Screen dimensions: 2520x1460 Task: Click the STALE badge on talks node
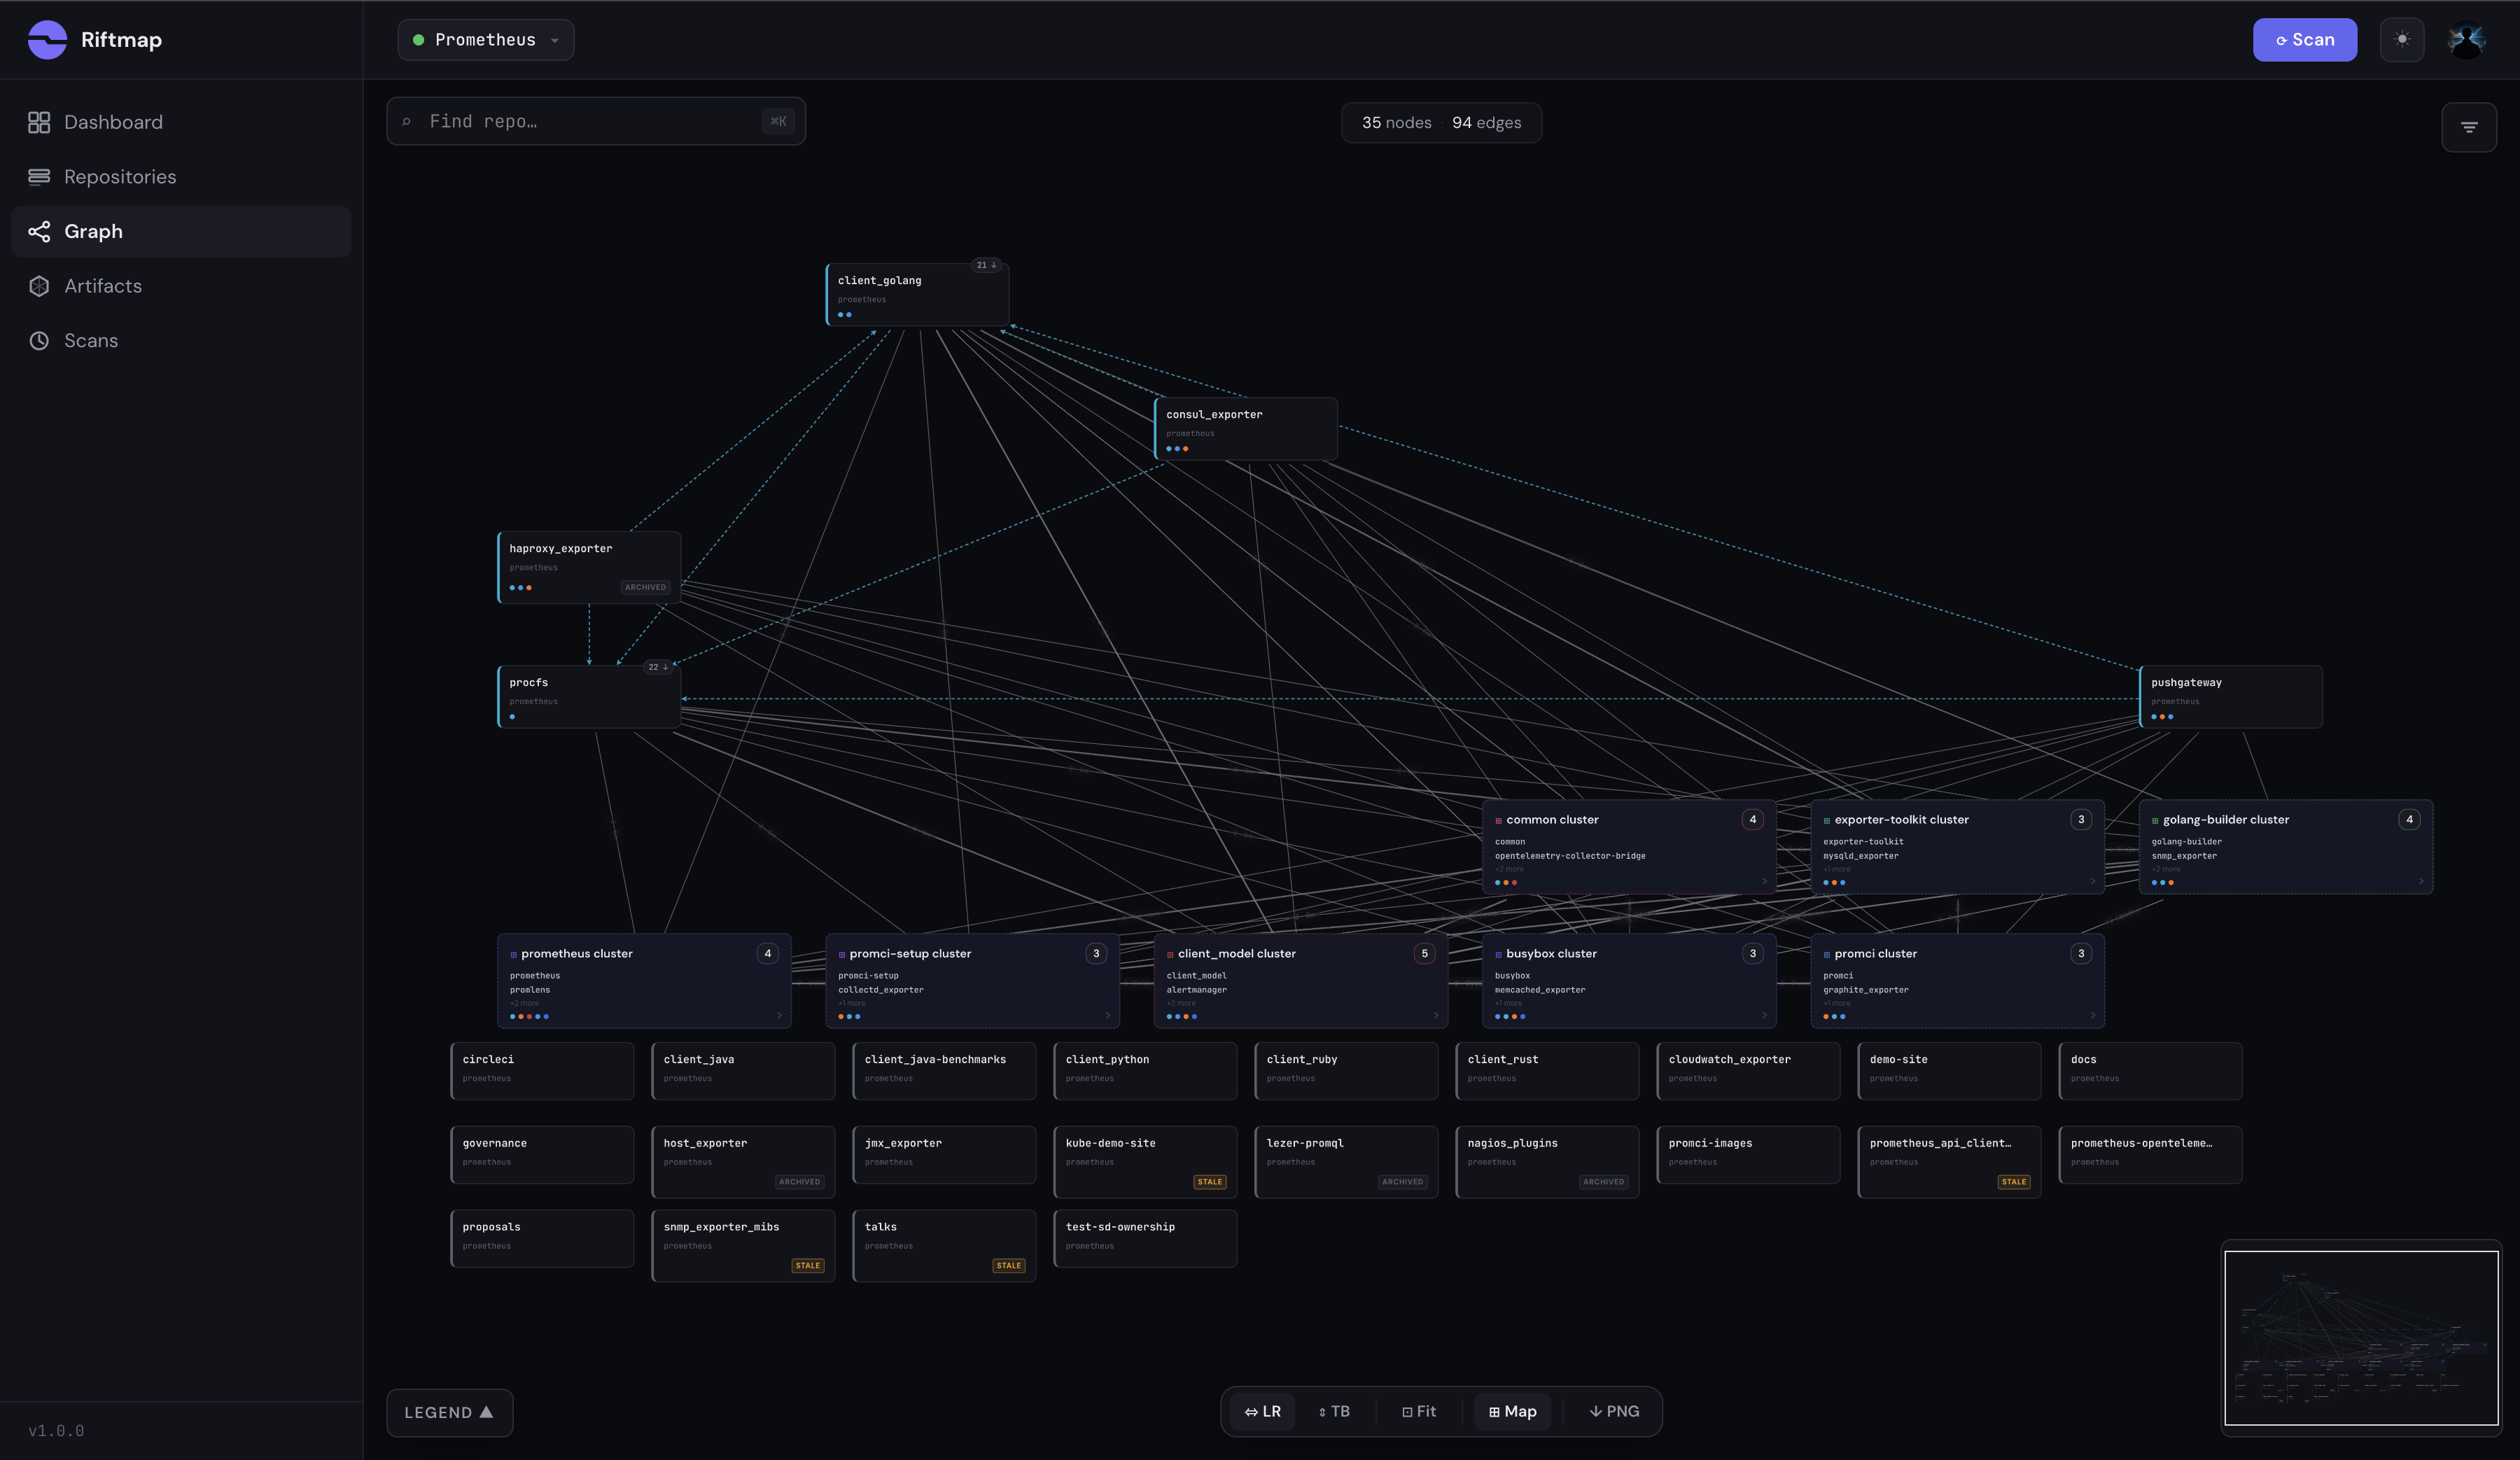point(1008,1266)
